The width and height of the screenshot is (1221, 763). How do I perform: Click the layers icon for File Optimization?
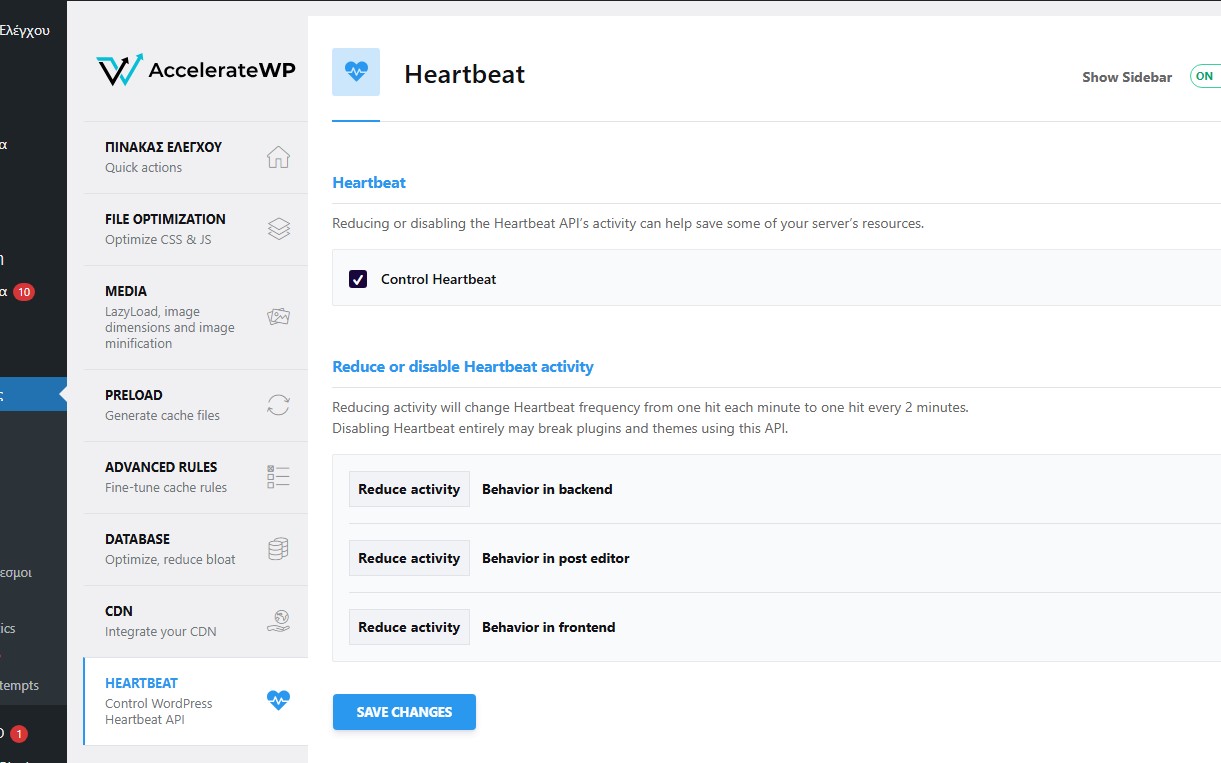click(x=278, y=229)
